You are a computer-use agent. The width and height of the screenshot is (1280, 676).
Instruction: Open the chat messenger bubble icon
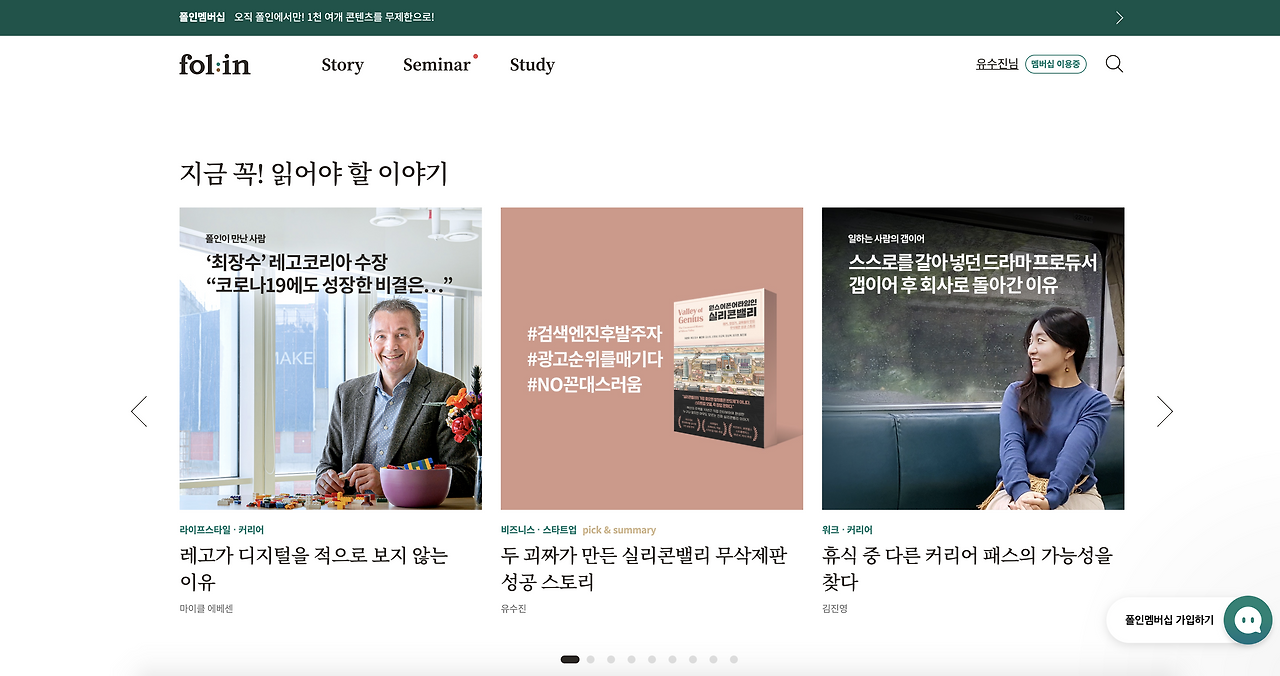tap(1248, 620)
